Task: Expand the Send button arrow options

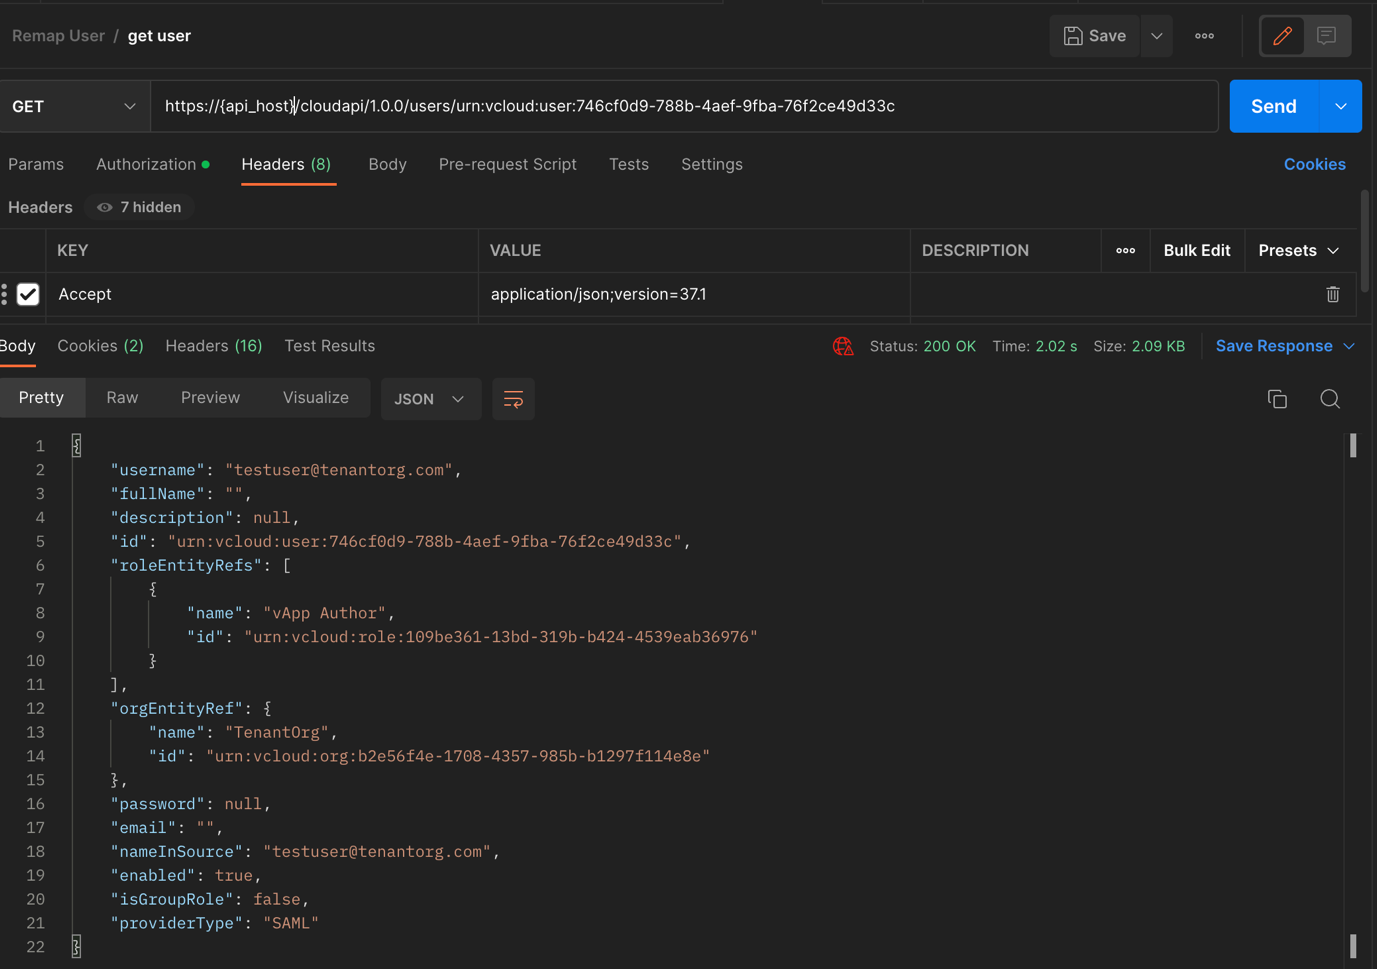Action: (1340, 106)
